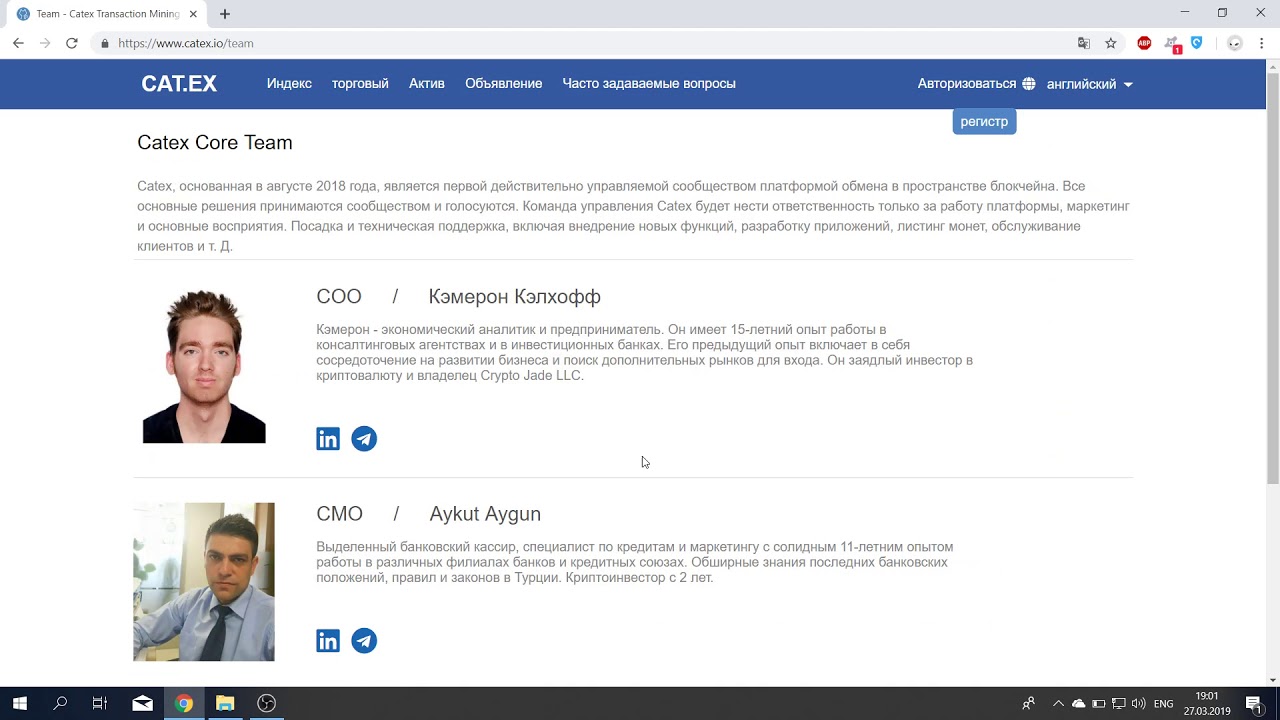Open Cameron Kalkhoff's LinkedIn icon
Viewport: 1280px width, 720px height.
[328, 439]
